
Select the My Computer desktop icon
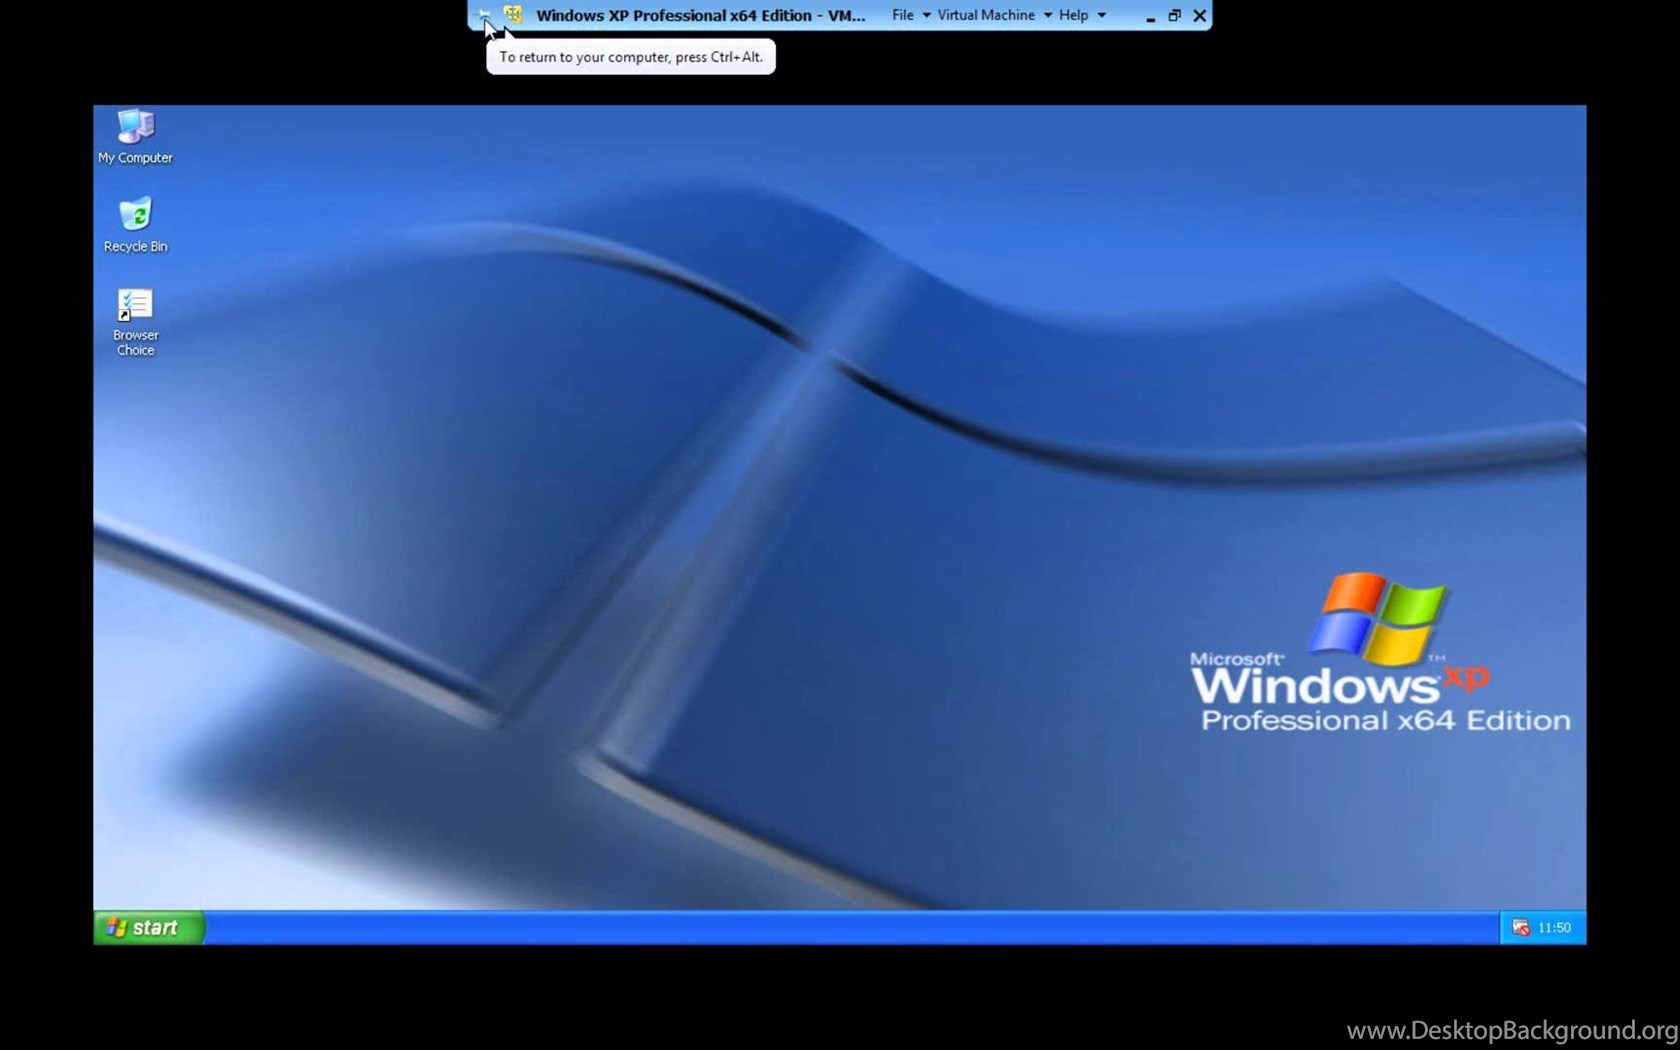click(x=135, y=128)
